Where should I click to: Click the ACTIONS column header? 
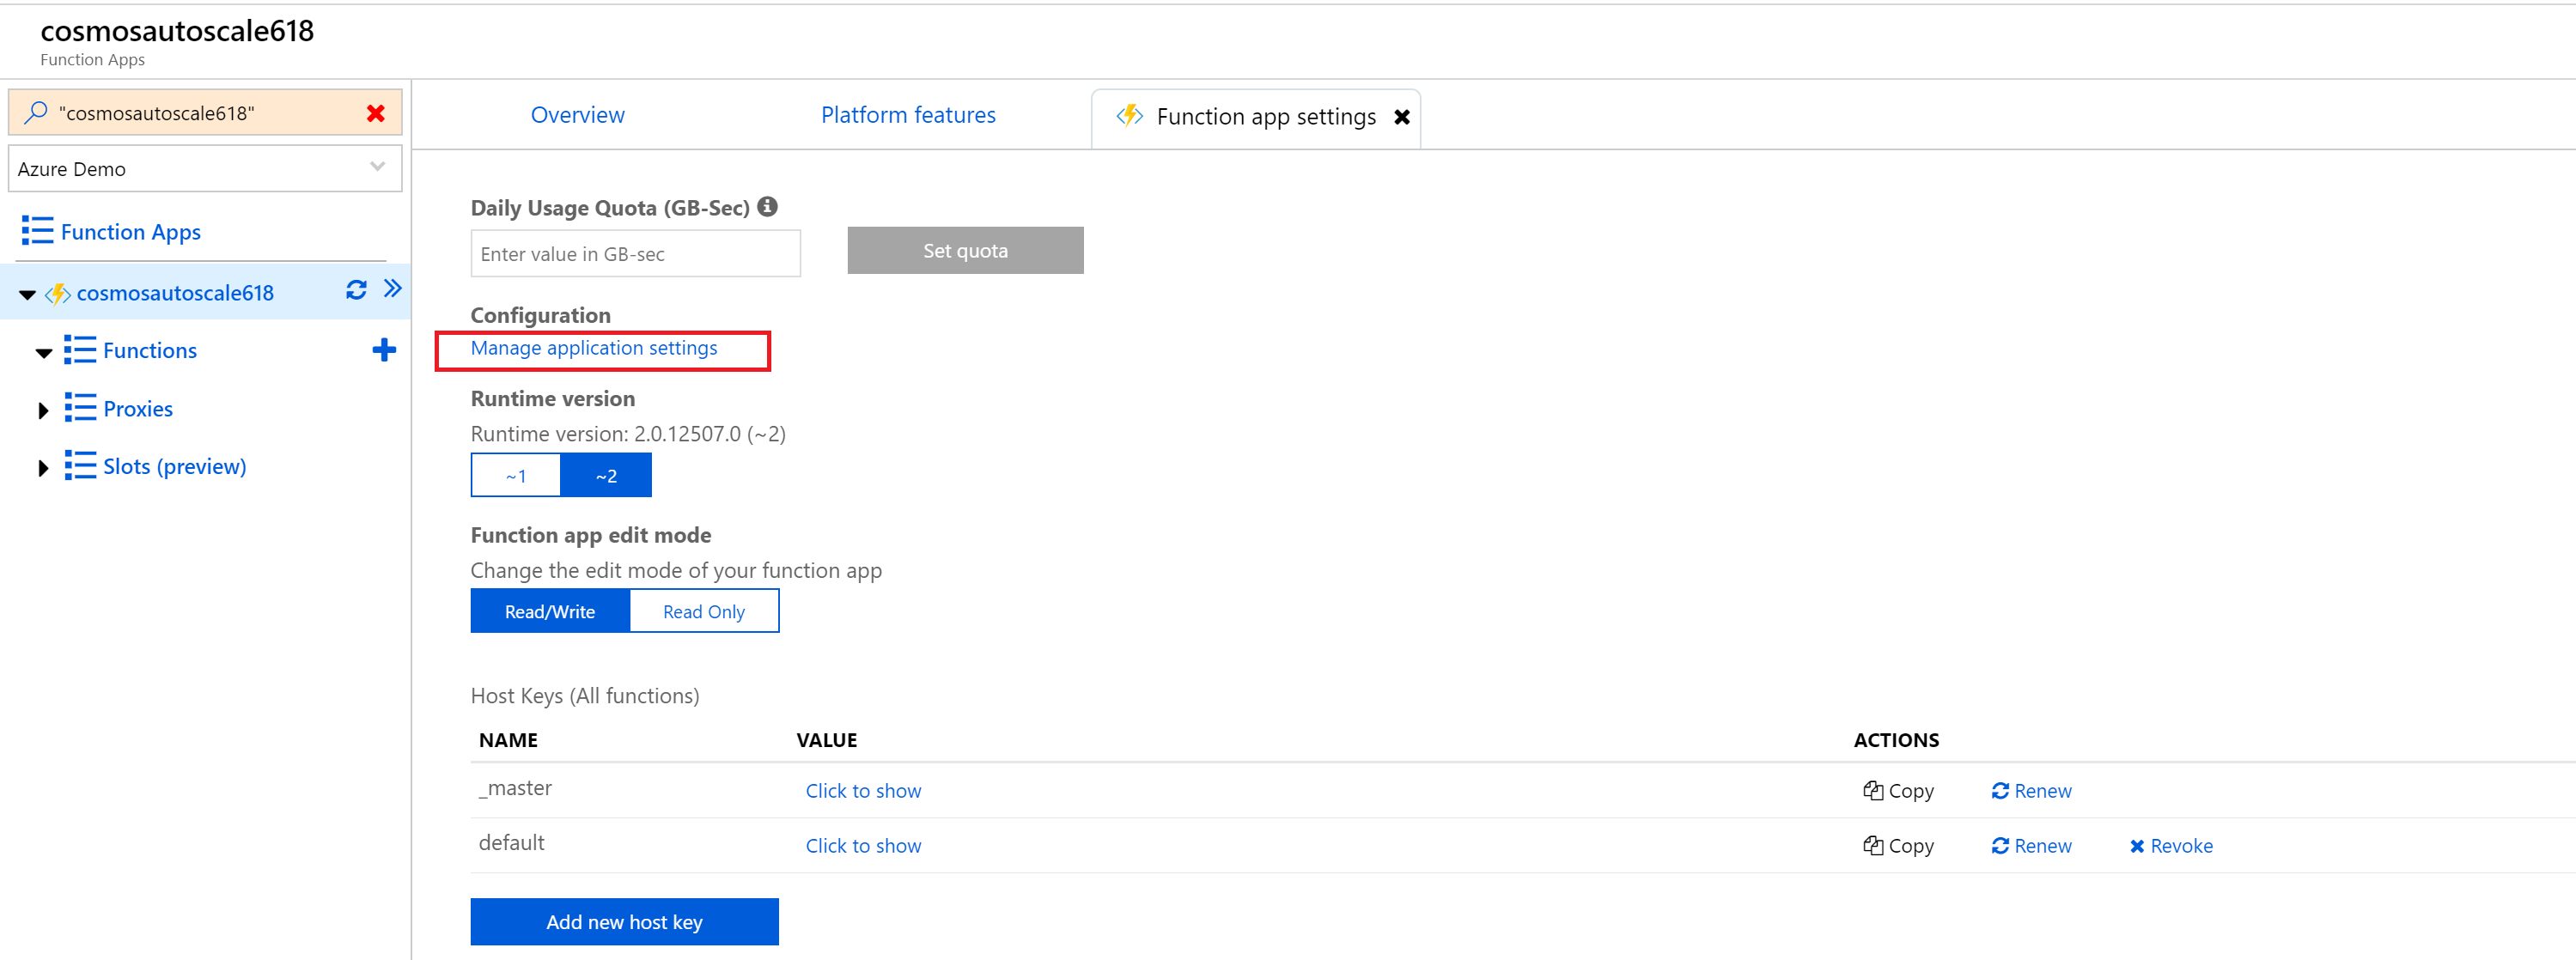pyautogui.click(x=1896, y=740)
